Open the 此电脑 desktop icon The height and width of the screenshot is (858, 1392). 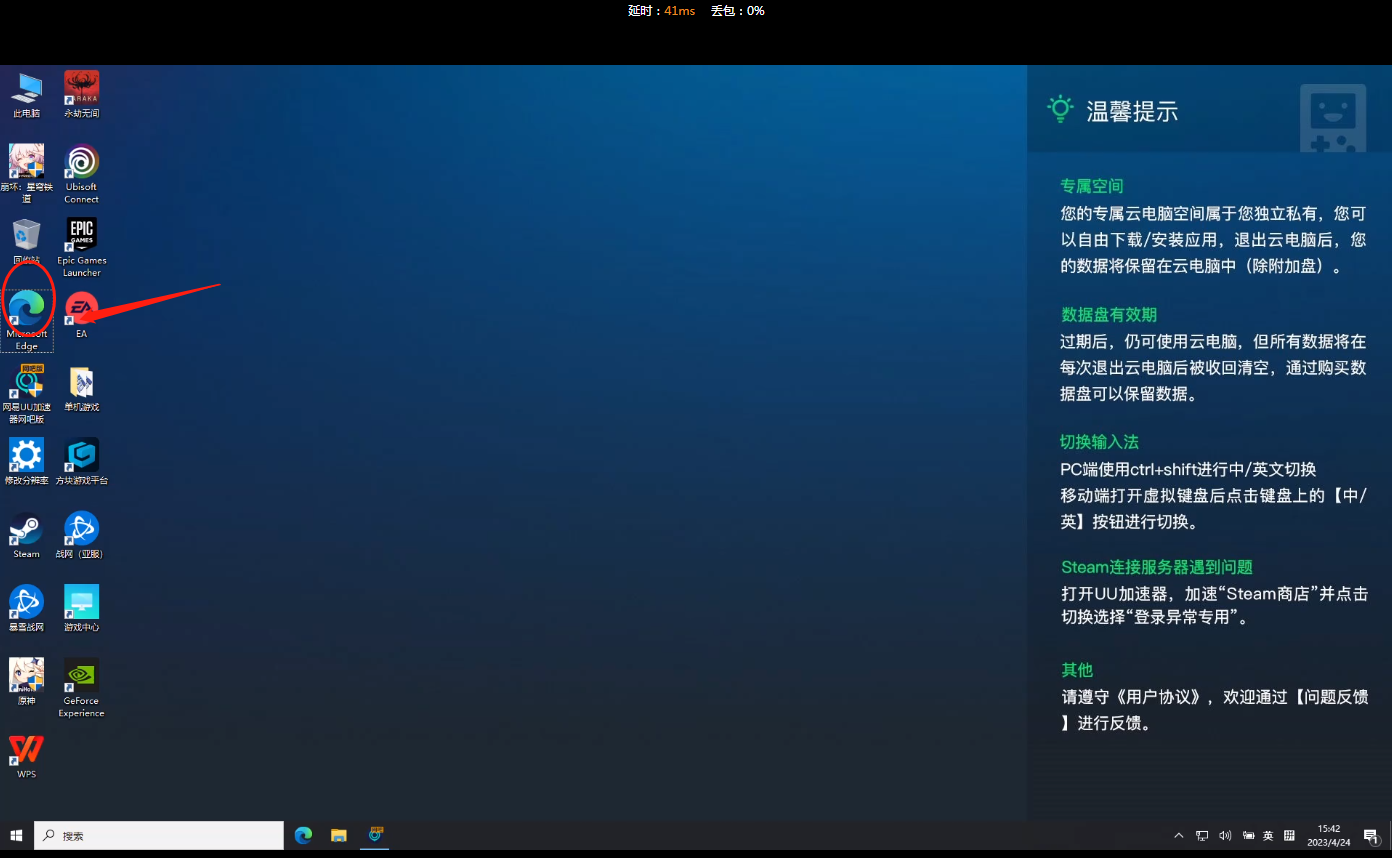coord(26,89)
